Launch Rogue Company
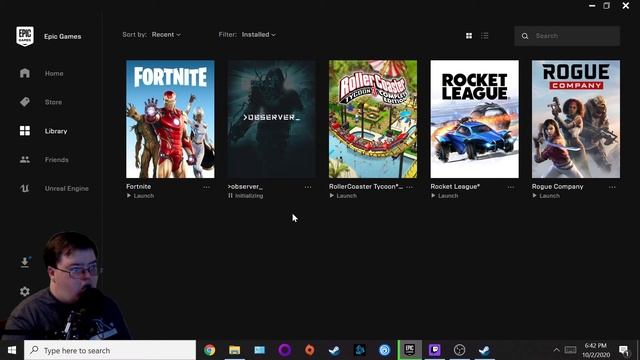The height and width of the screenshot is (360, 640). coord(546,196)
